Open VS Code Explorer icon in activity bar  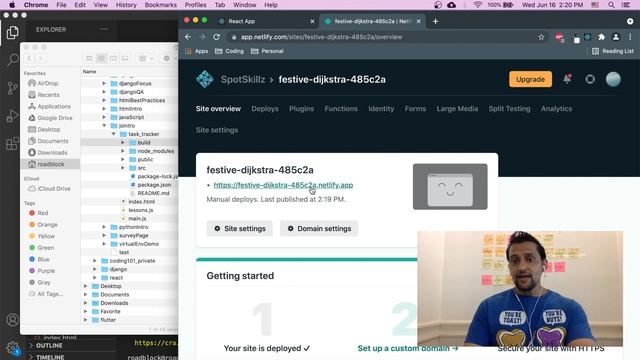12,32
